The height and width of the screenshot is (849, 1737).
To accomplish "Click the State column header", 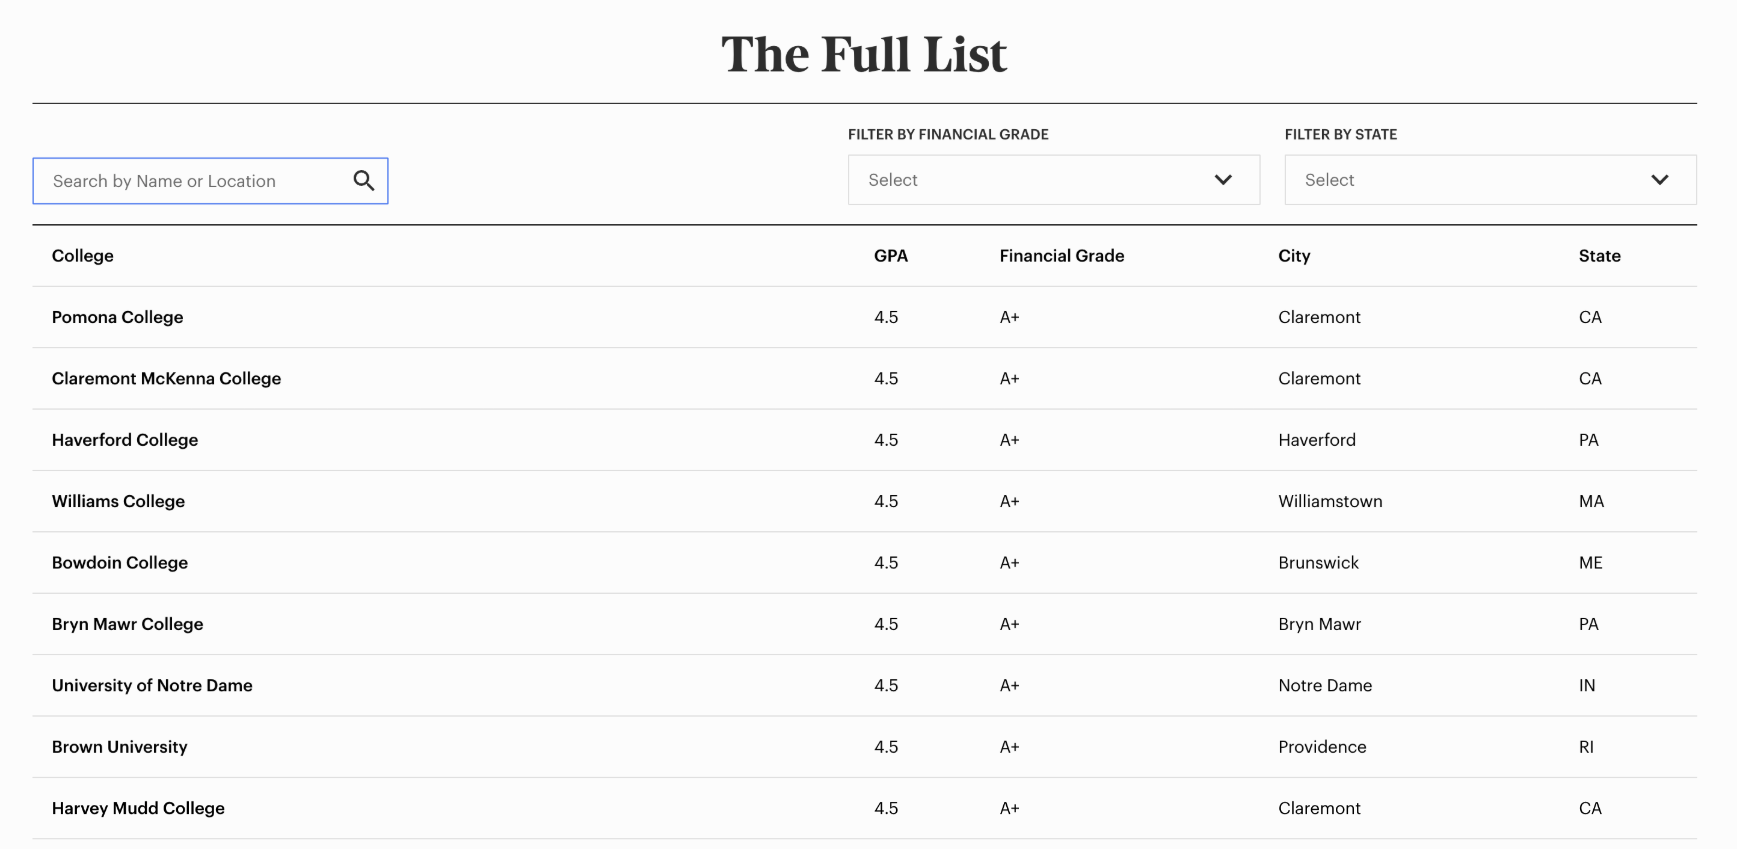I will point(1600,256).
